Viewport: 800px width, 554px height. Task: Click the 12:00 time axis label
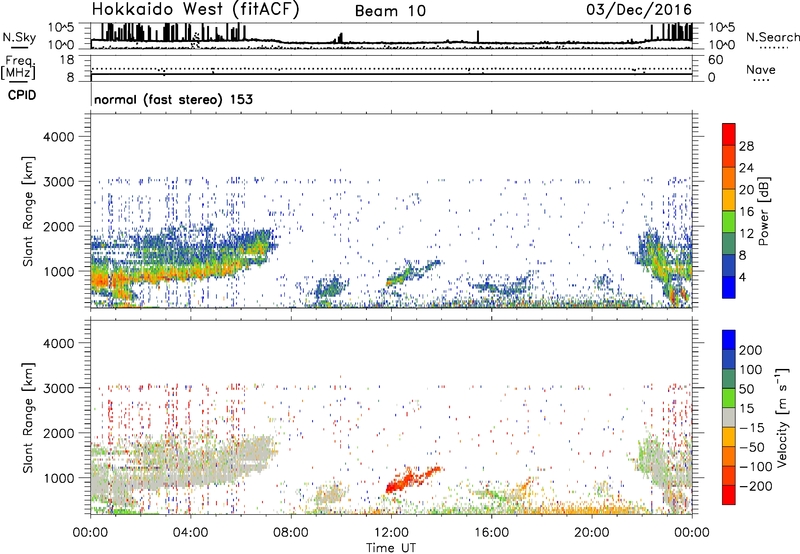pyautogui.click(x=391, y=533)
